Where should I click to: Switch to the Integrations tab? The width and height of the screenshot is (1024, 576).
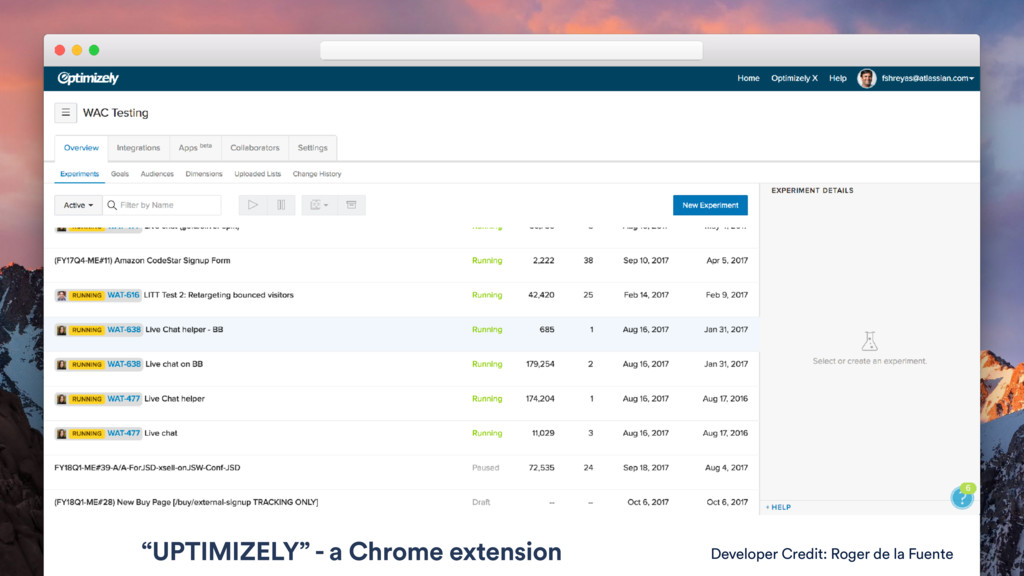pyautogui.click(x=138, y=148)
